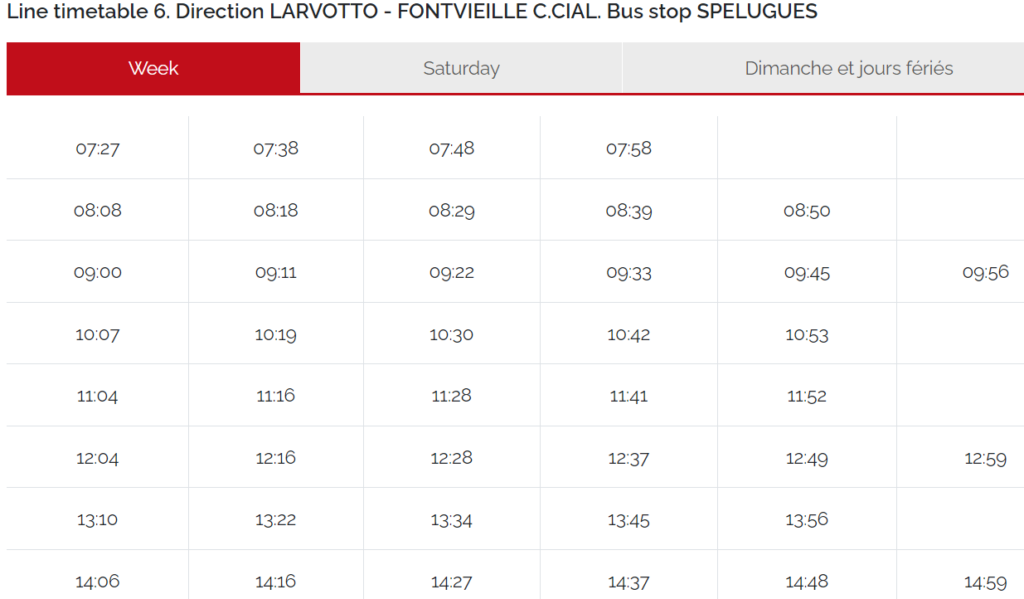
Task: Click the 11:41 departure time
Action: (x=628, y=396)
